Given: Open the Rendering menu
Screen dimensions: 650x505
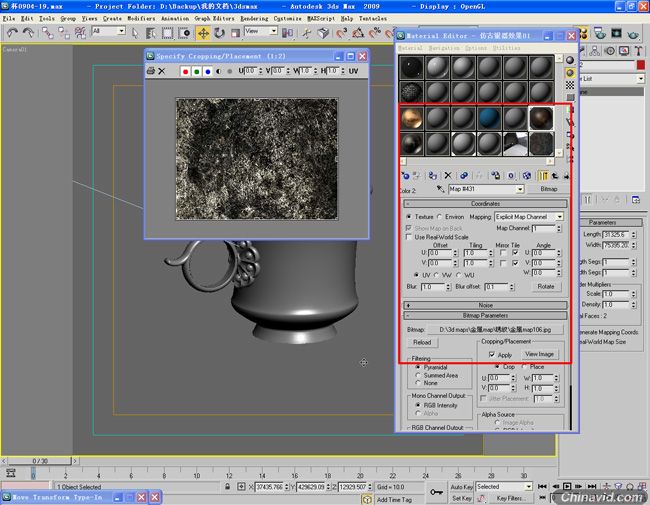Looking at the screenshot, I should [254, 19].
